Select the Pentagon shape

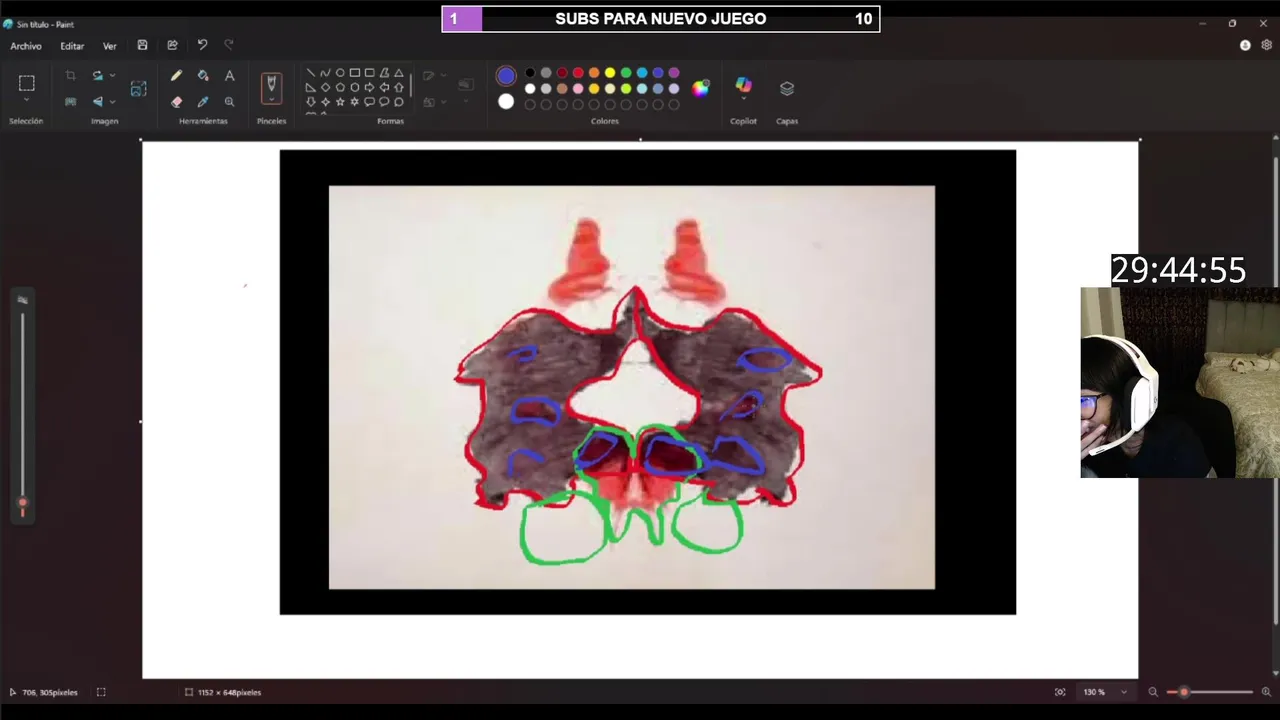click(x=340, y=87)
